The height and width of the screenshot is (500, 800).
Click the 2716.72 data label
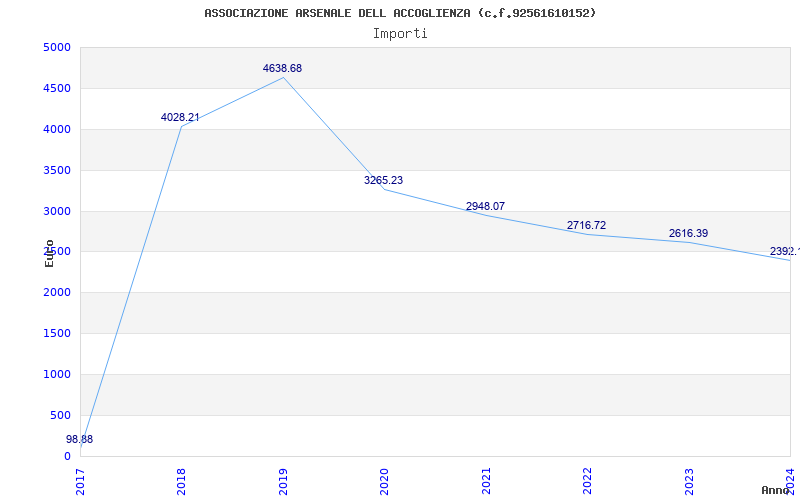click(x=586, y=225)
